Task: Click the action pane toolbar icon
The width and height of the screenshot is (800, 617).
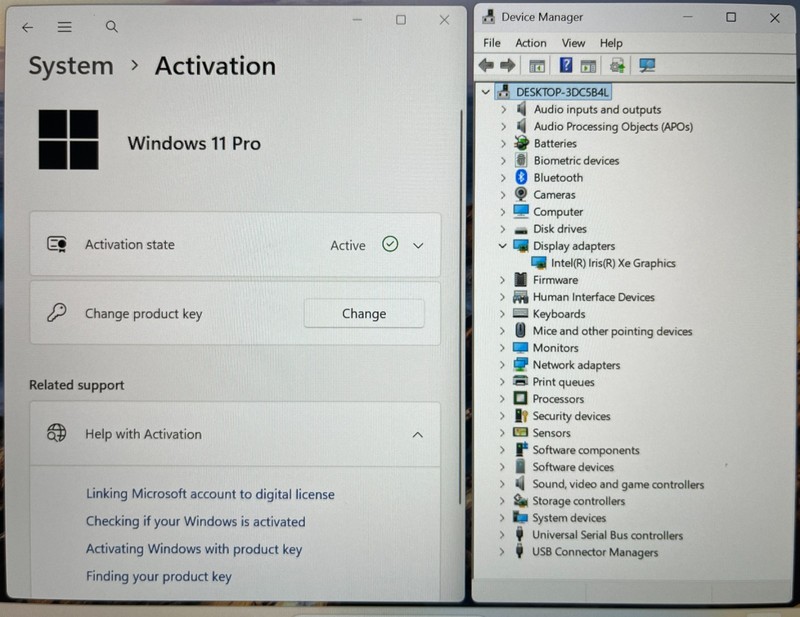Action: click(x=588, y=66)
